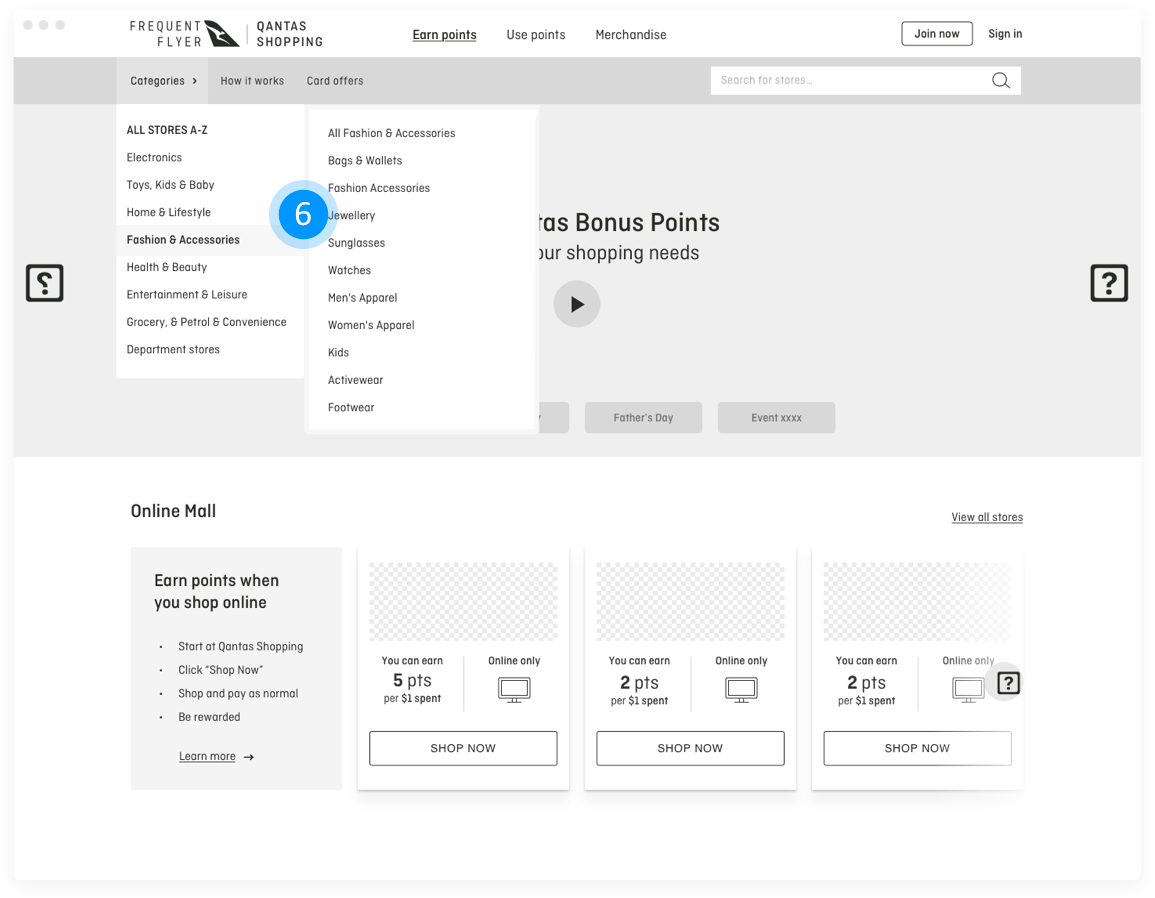This screenshot has height=898, width=1155.
Task: Click the first store's checkered image placeholder
Action: pos(463,602)
